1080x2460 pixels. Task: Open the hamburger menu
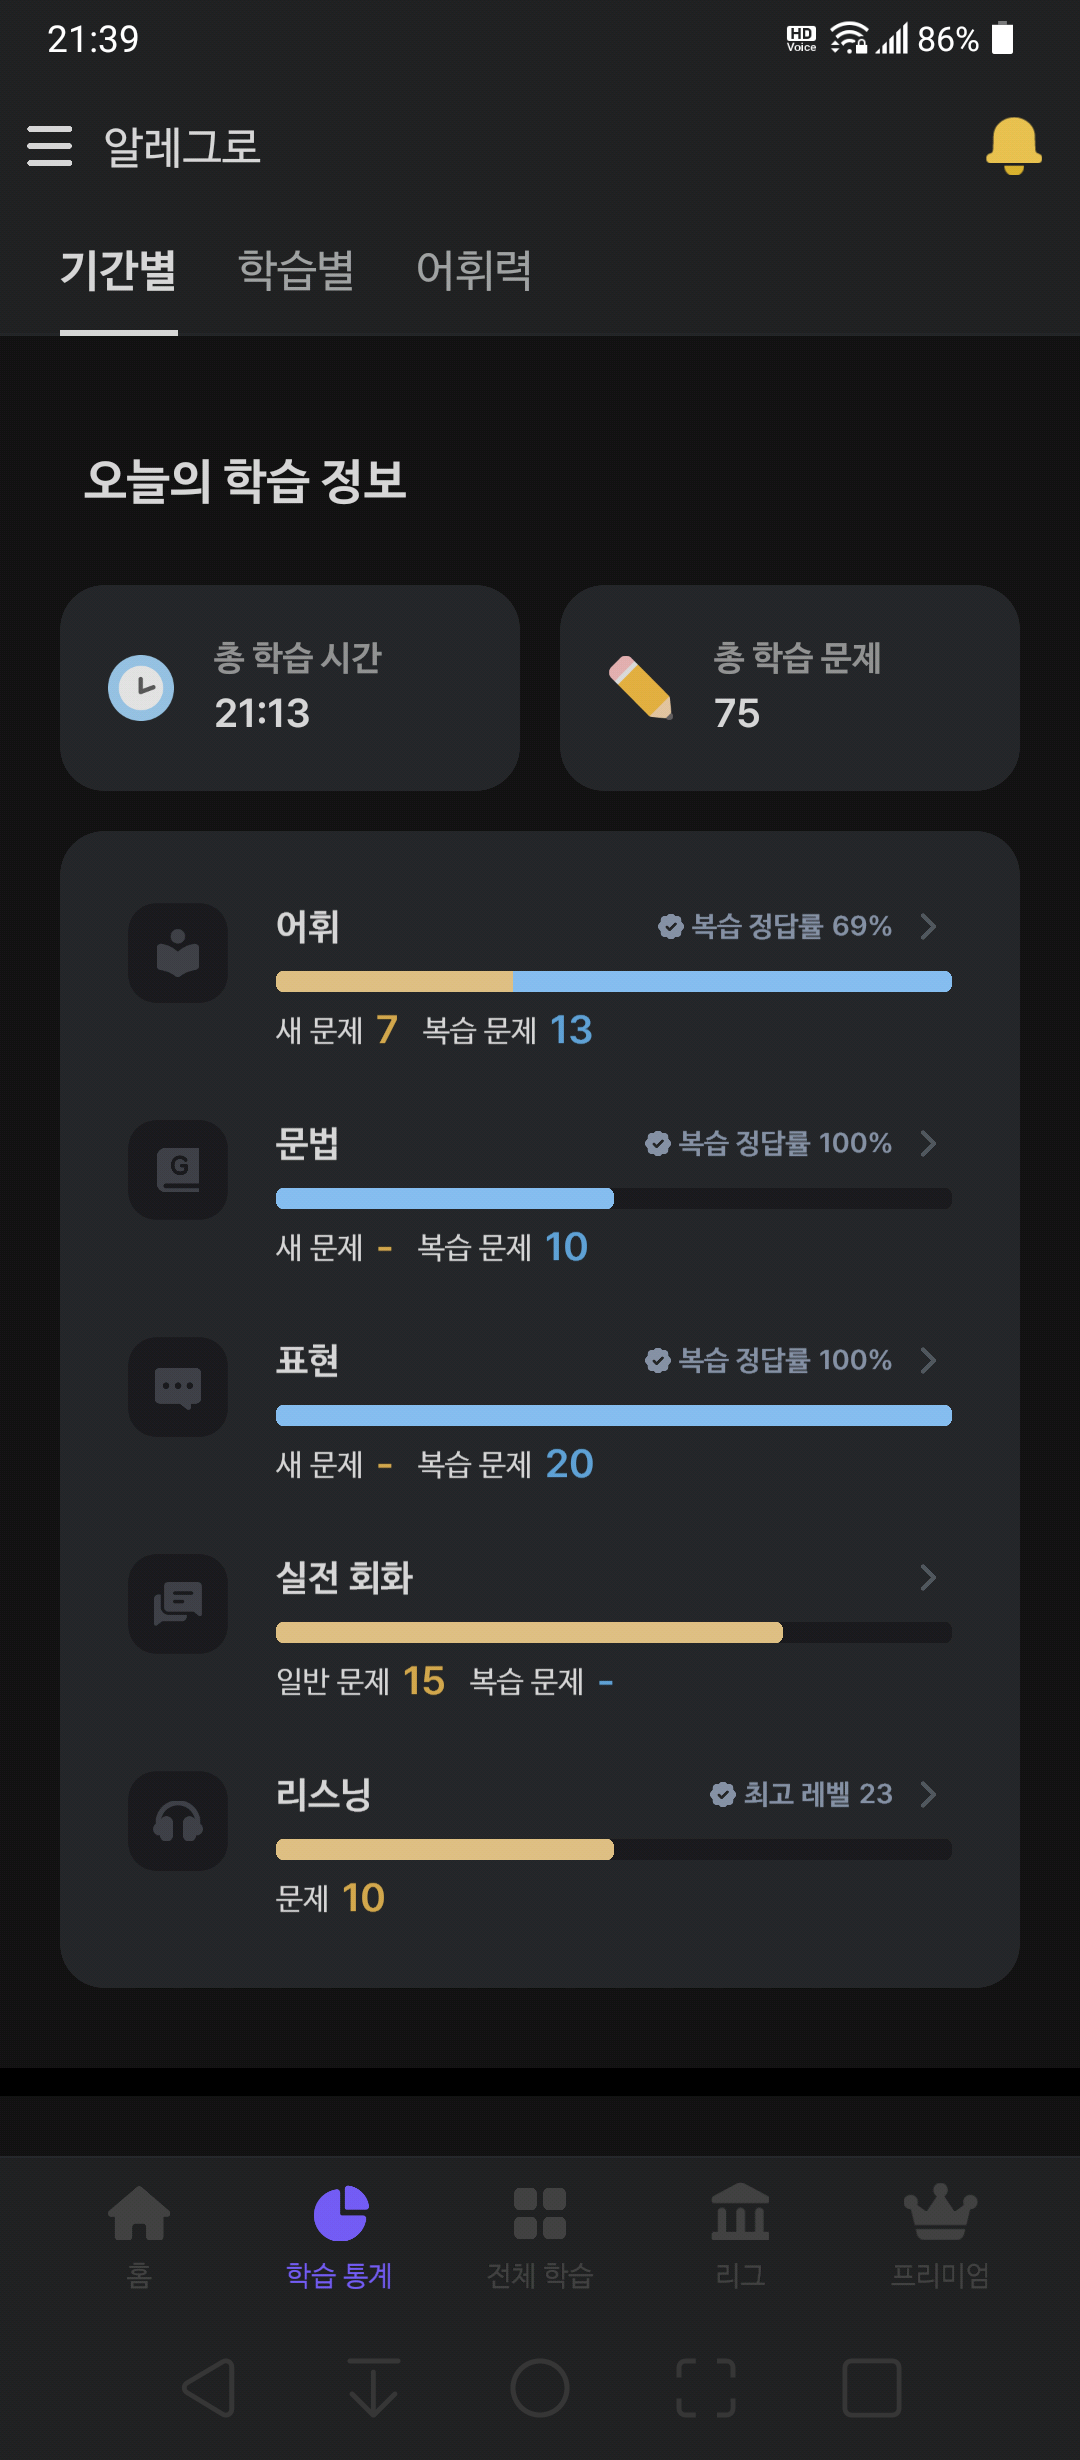tap(49, 146)
